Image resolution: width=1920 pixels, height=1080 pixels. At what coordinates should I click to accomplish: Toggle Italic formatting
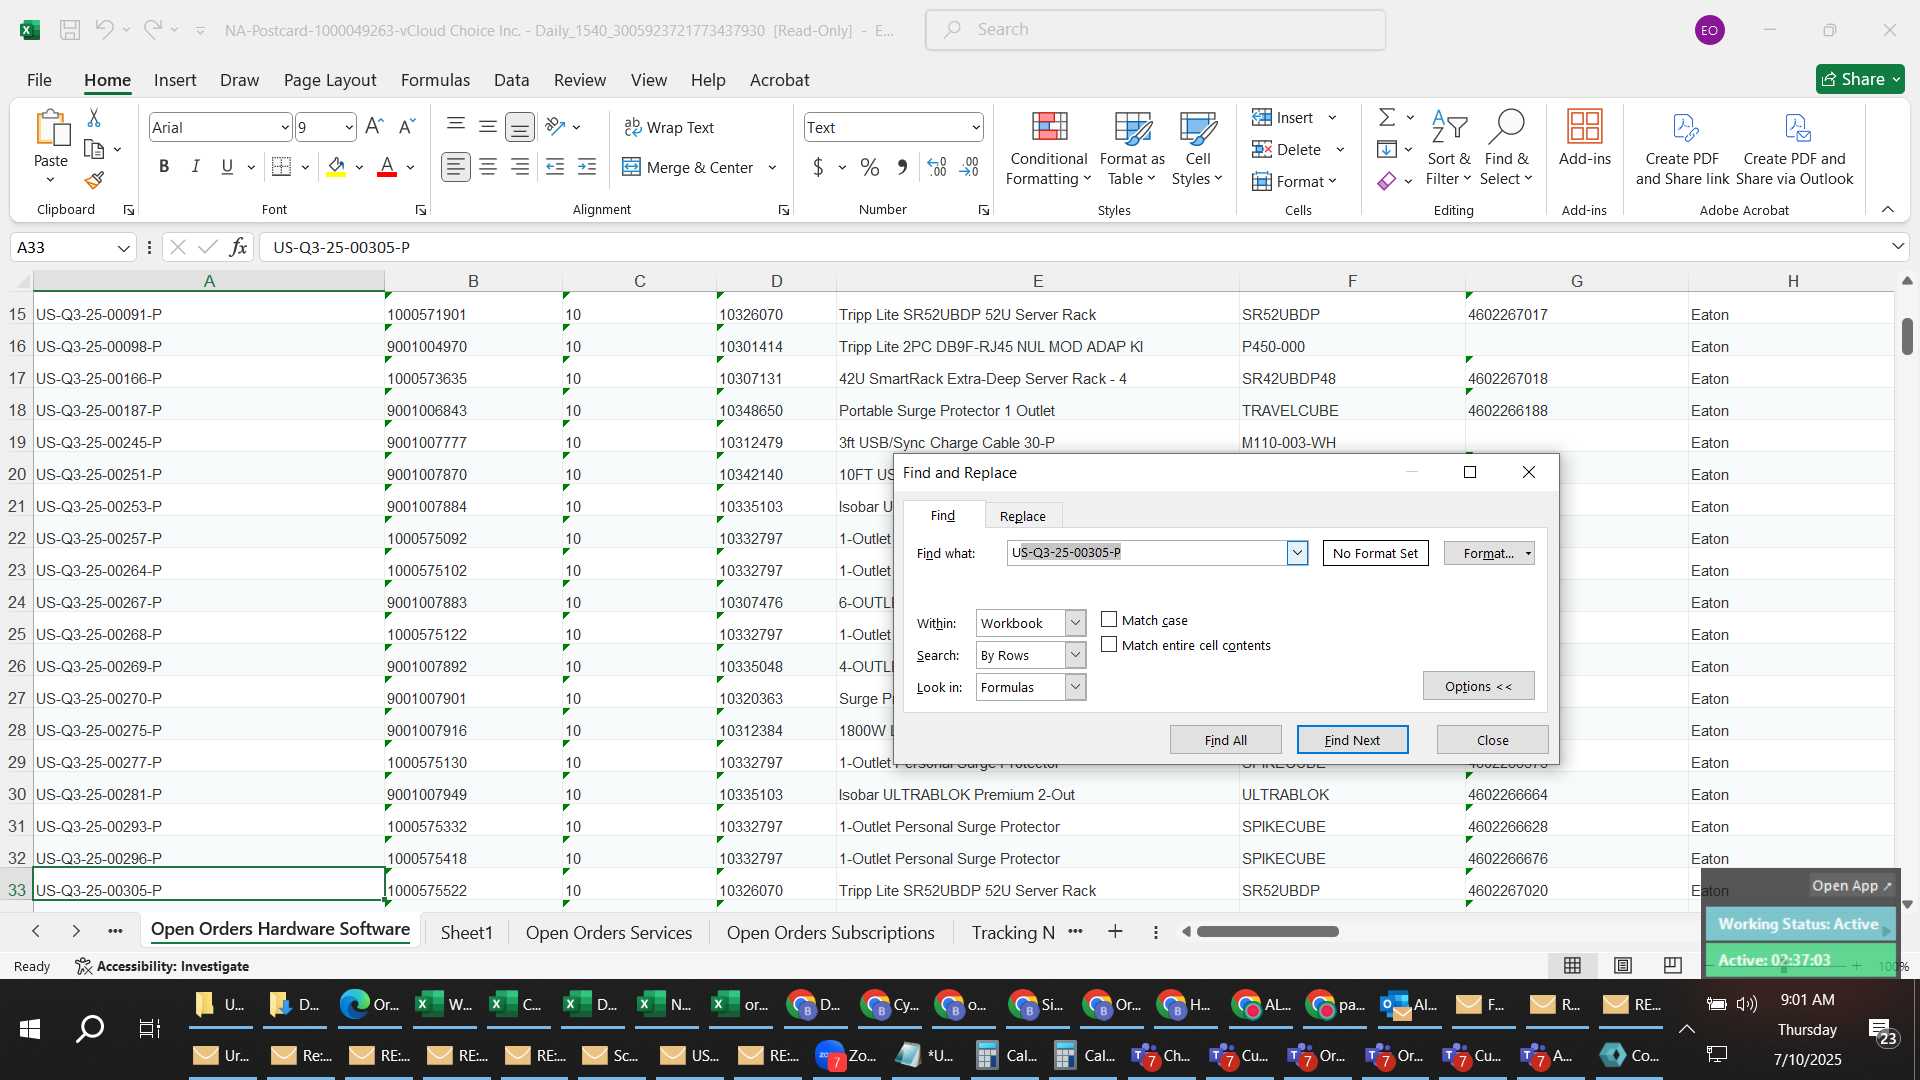(196, 167)
